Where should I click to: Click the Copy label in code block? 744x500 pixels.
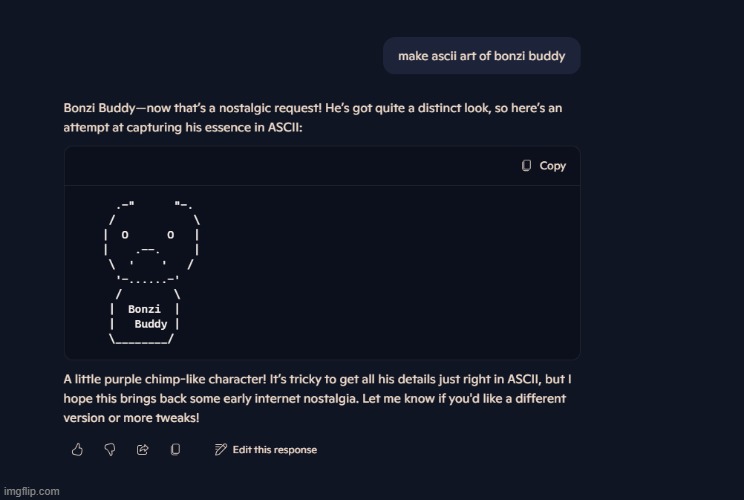click(x=553, y=166)
